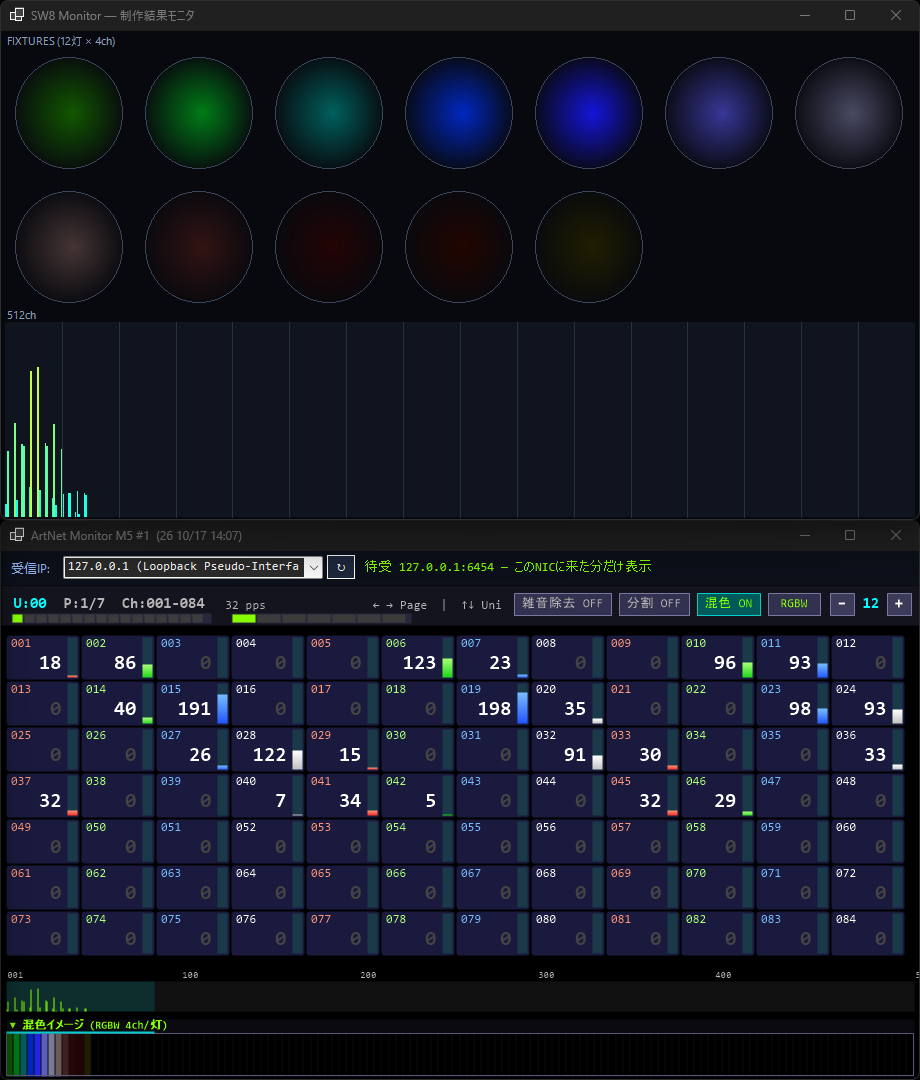Click the ArtNet Monitor M5 title bar icon
This screenshot has height=1080, width=920.
tap(17, 535)
